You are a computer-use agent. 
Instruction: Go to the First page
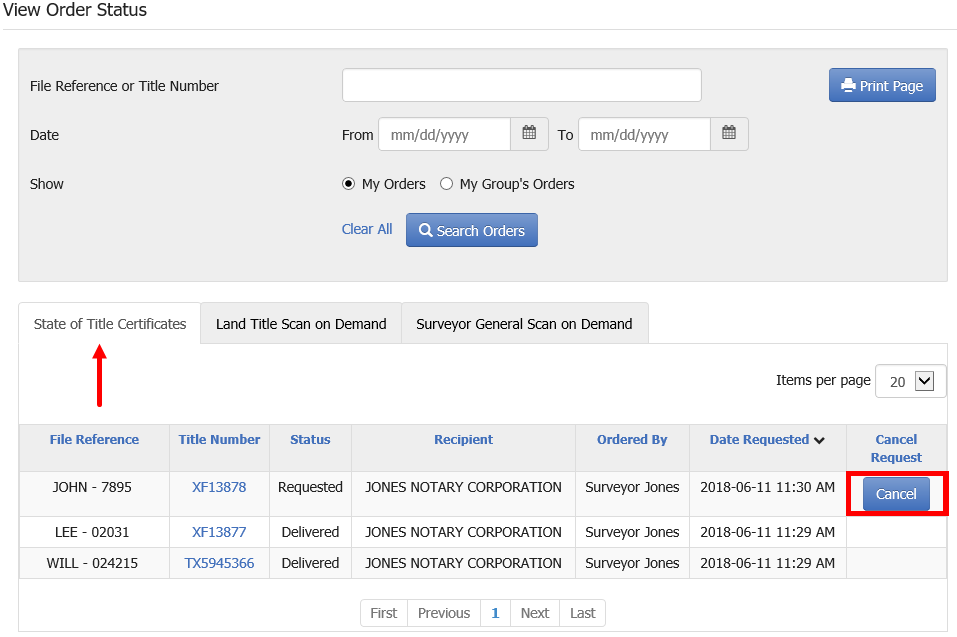pos(384,613)
